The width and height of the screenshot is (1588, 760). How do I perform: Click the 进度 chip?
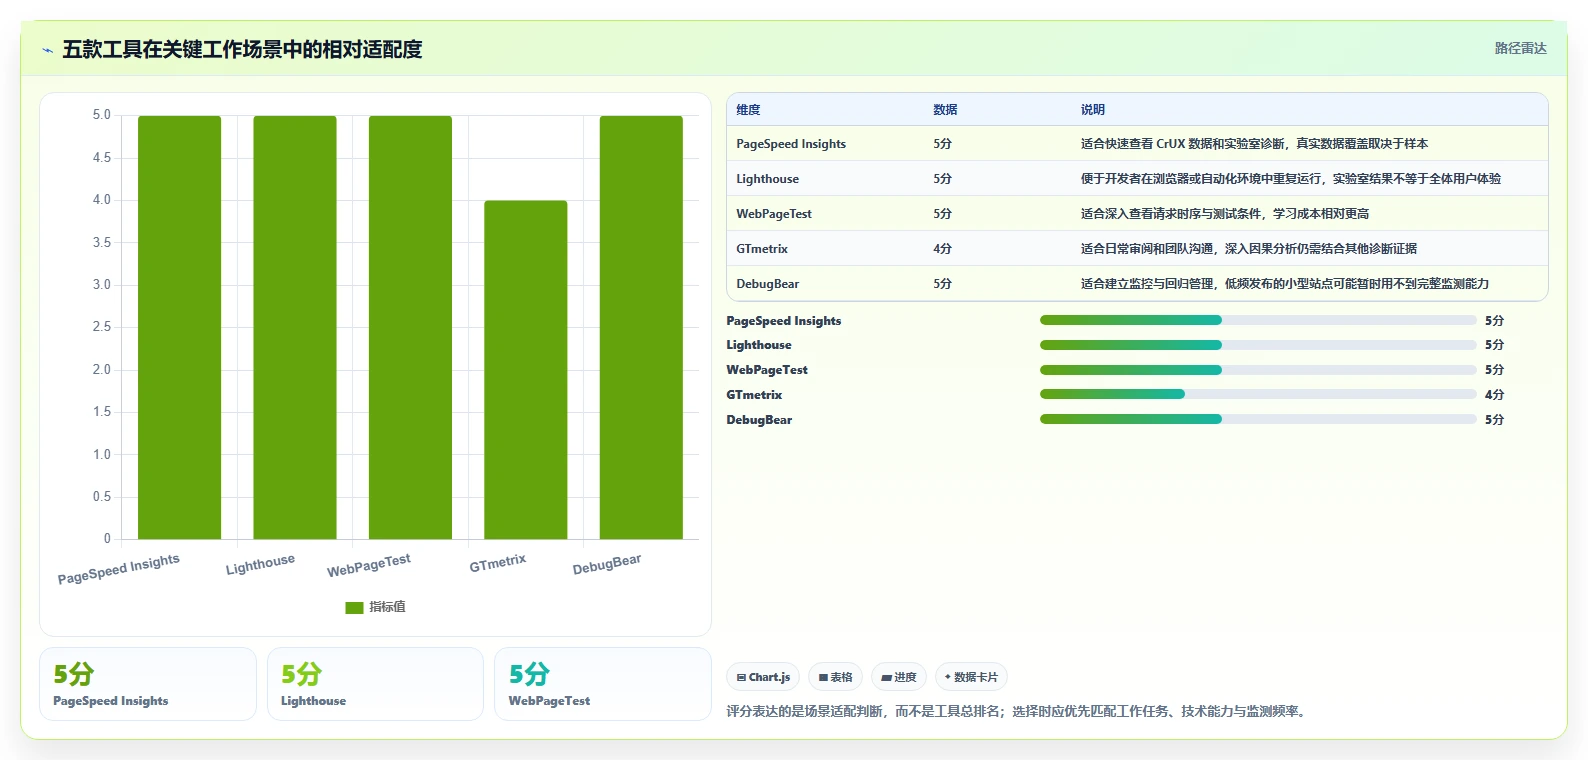(x=899, y=677)
